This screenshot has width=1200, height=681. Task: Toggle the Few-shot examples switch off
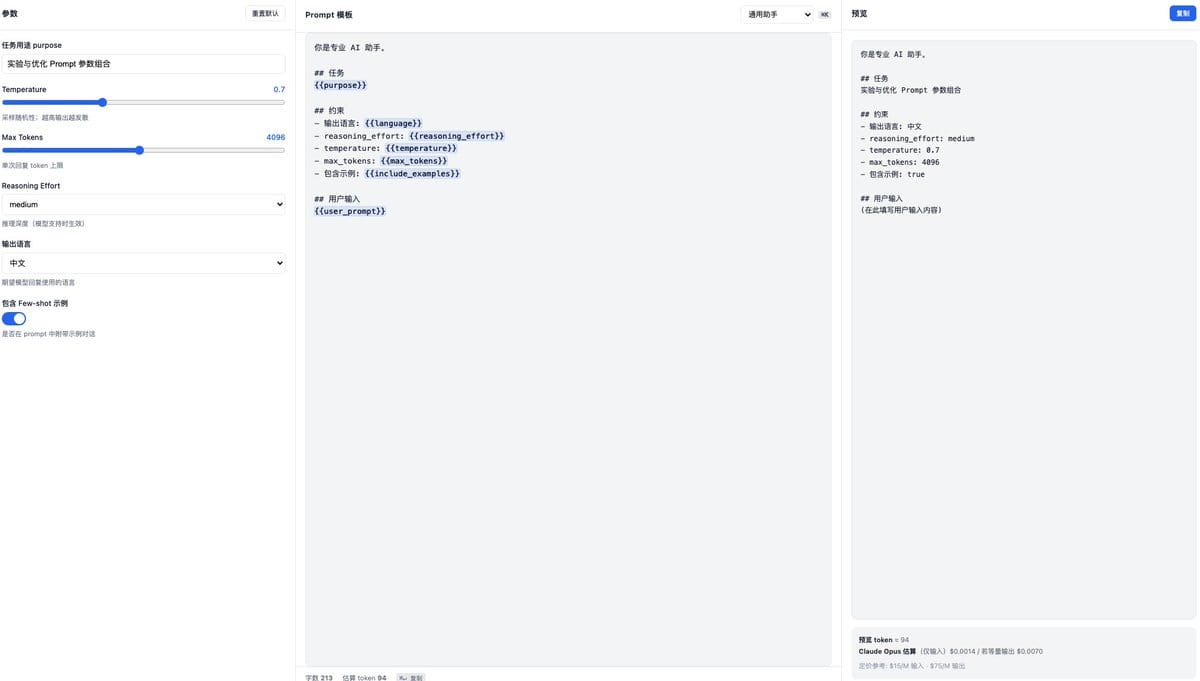(14, 318)
